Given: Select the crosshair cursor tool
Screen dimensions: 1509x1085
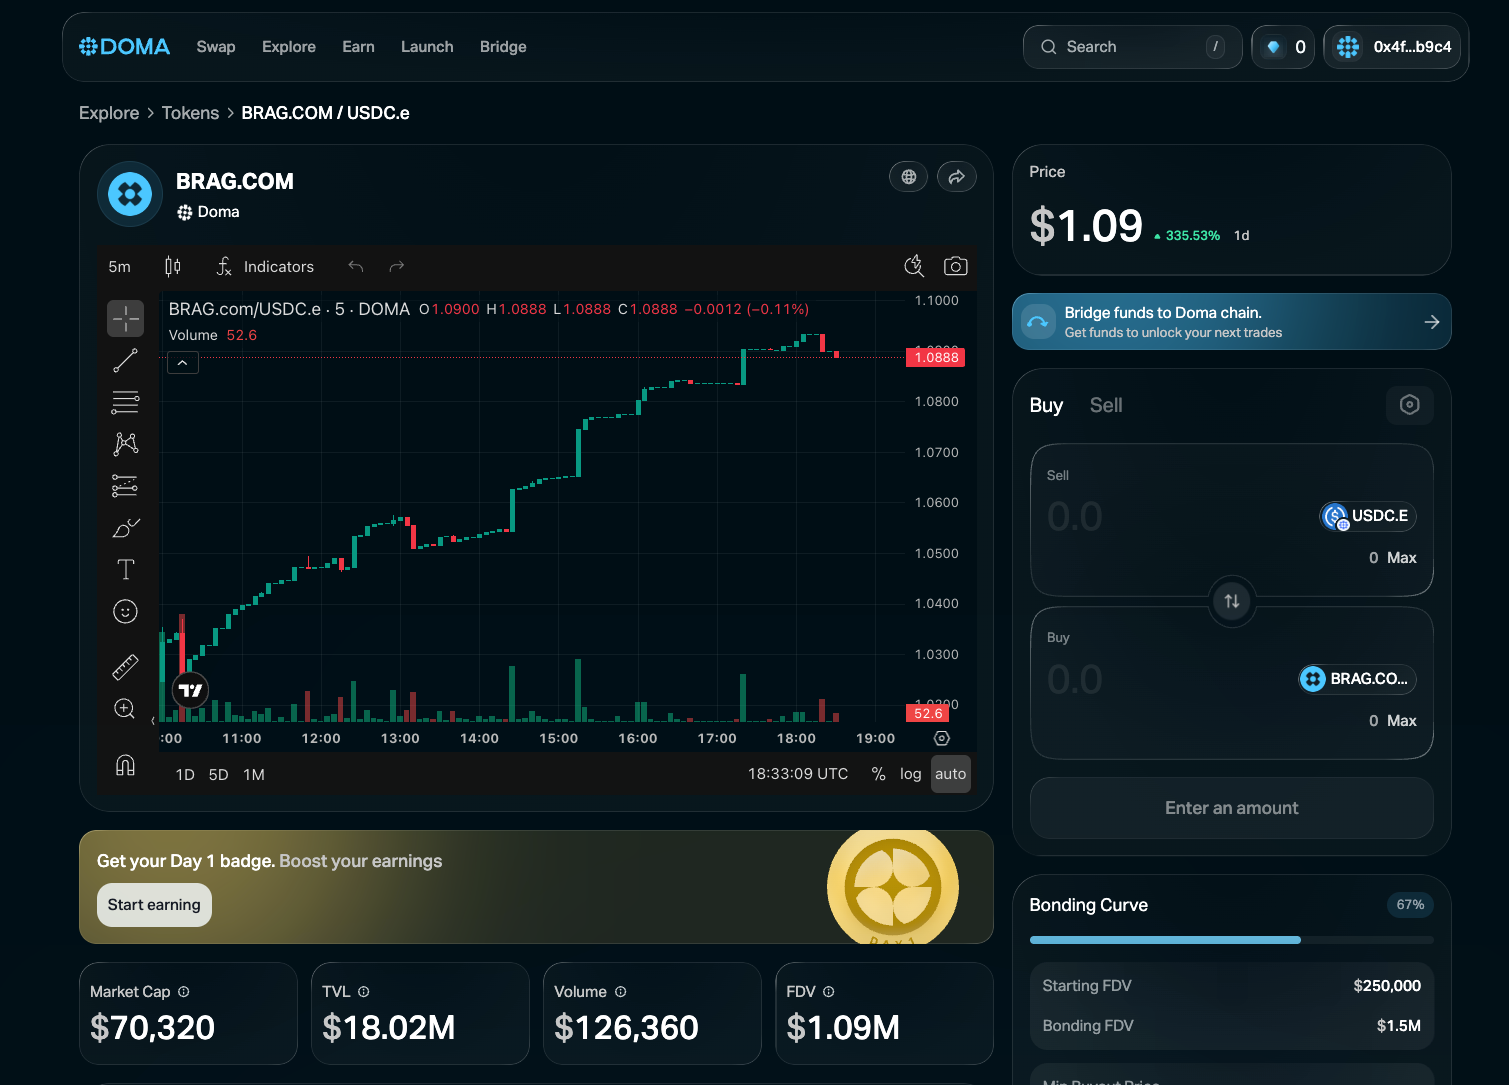Looking at the screenshot, I should [x=126, y=319].
